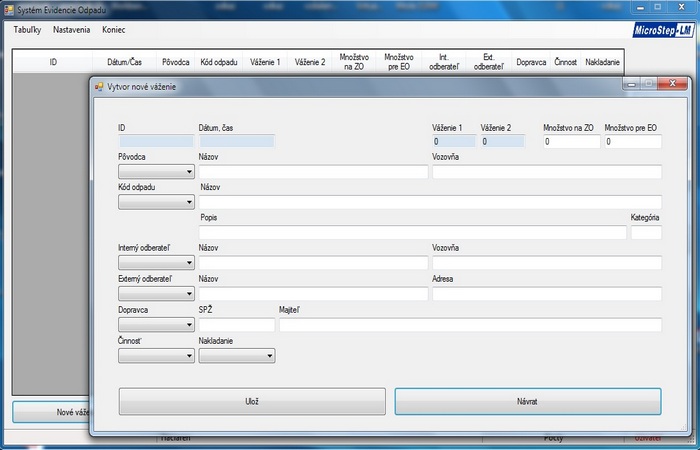Expand the Pôvodca dropdown
Image resolution: width=700 pixels, height=450 pixels.
156,171
